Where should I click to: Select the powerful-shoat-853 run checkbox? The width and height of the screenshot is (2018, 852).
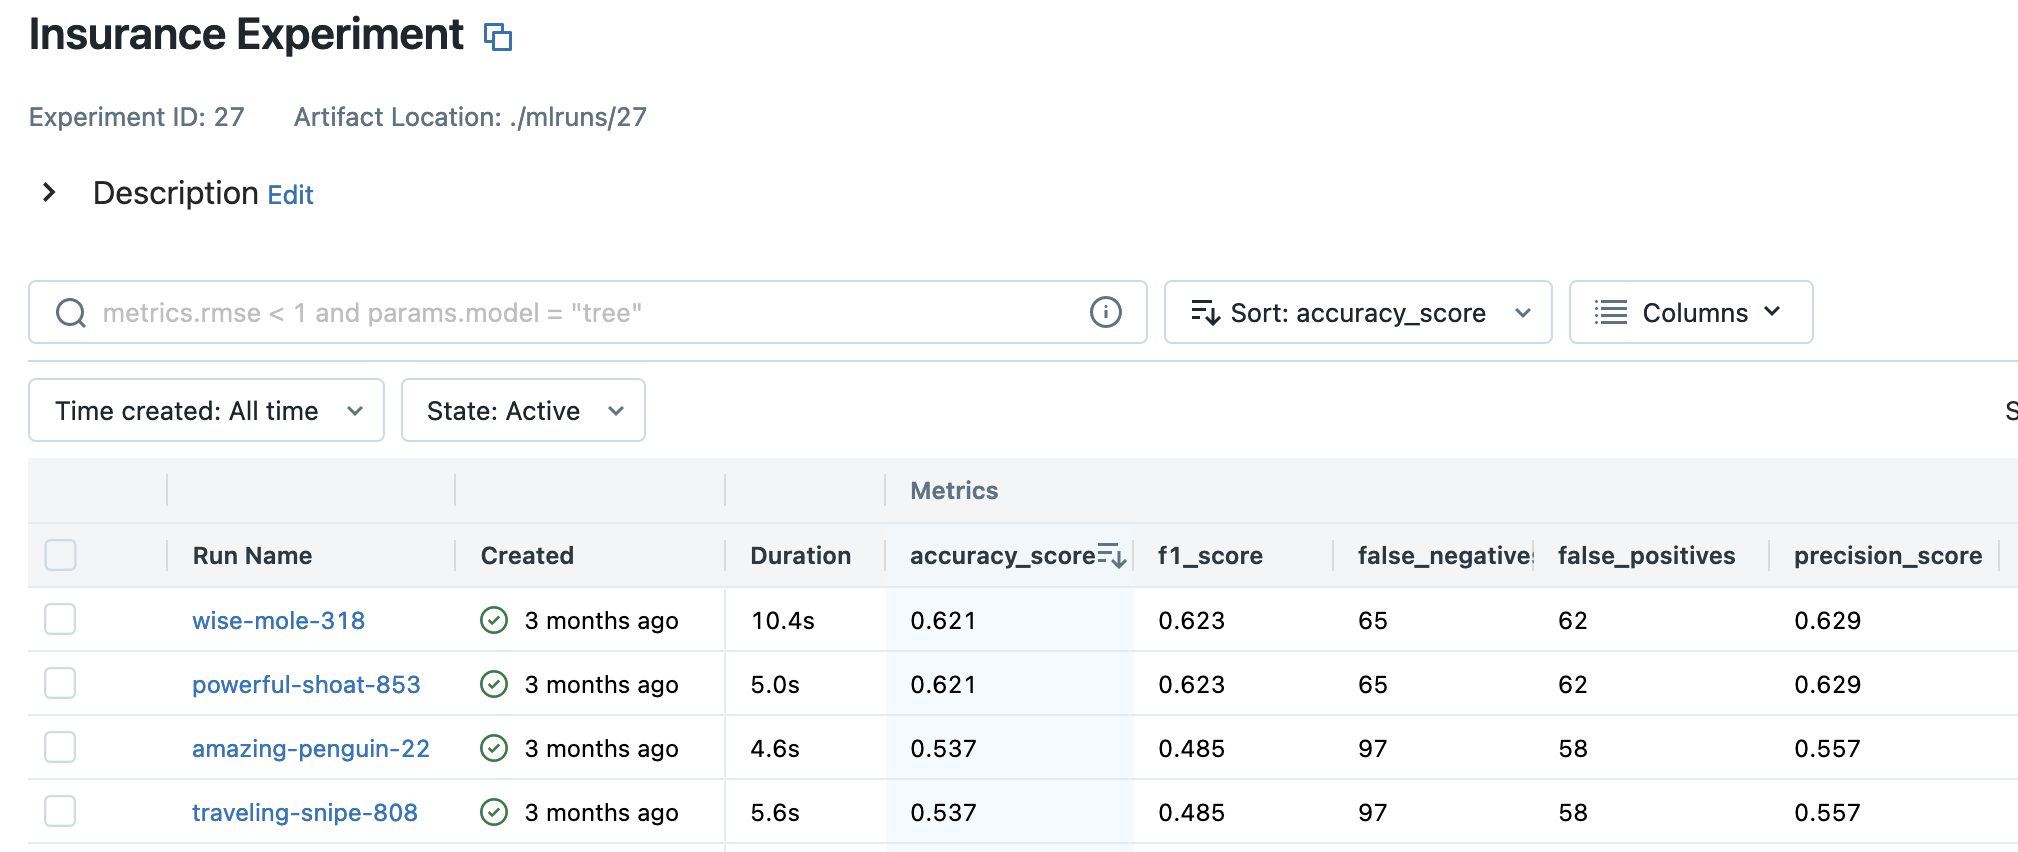(61, 683)
